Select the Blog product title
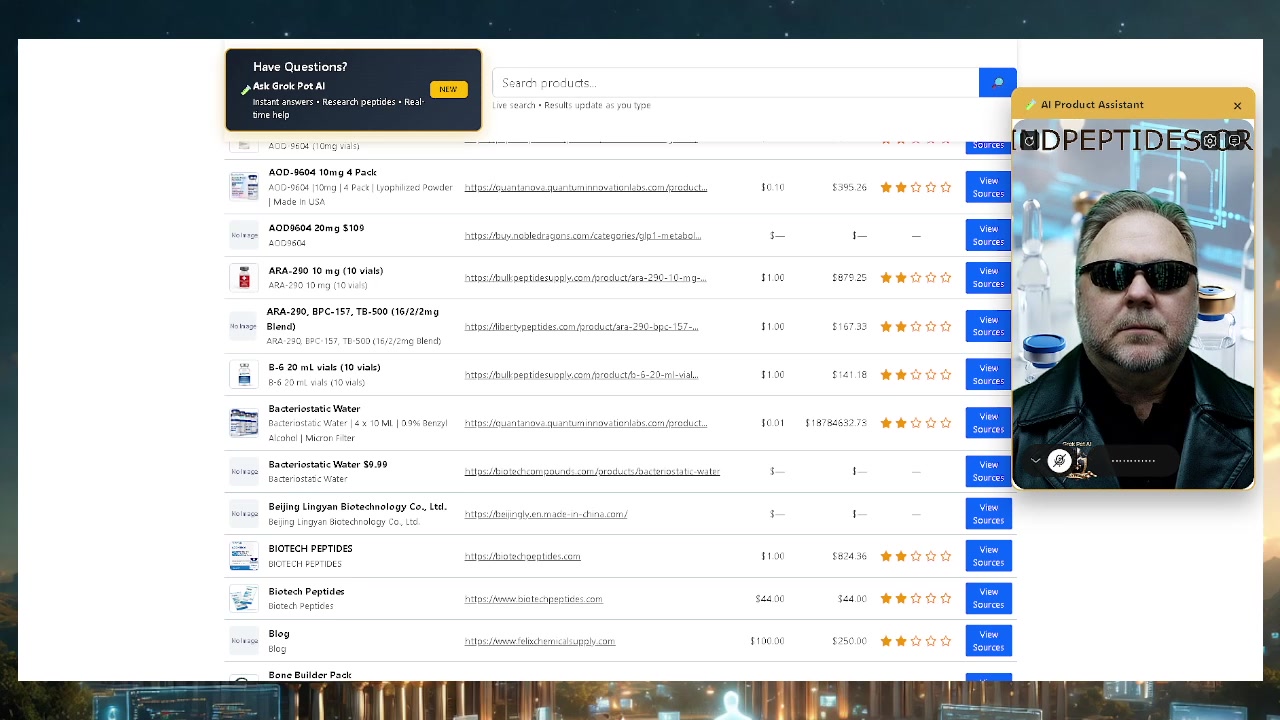 [x=279, y=634]
